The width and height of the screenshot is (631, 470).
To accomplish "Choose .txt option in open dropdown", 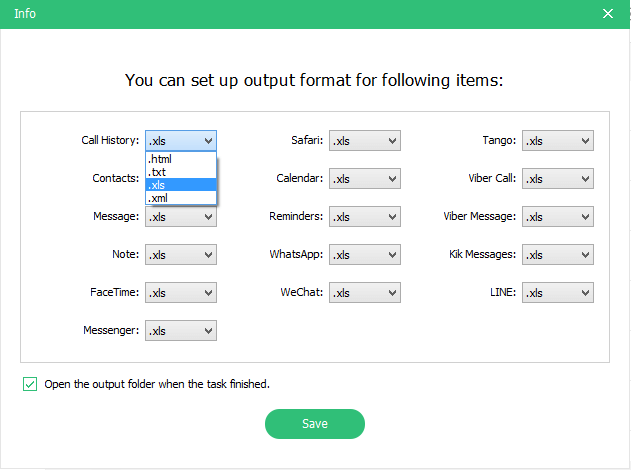I will click(180, 172).
